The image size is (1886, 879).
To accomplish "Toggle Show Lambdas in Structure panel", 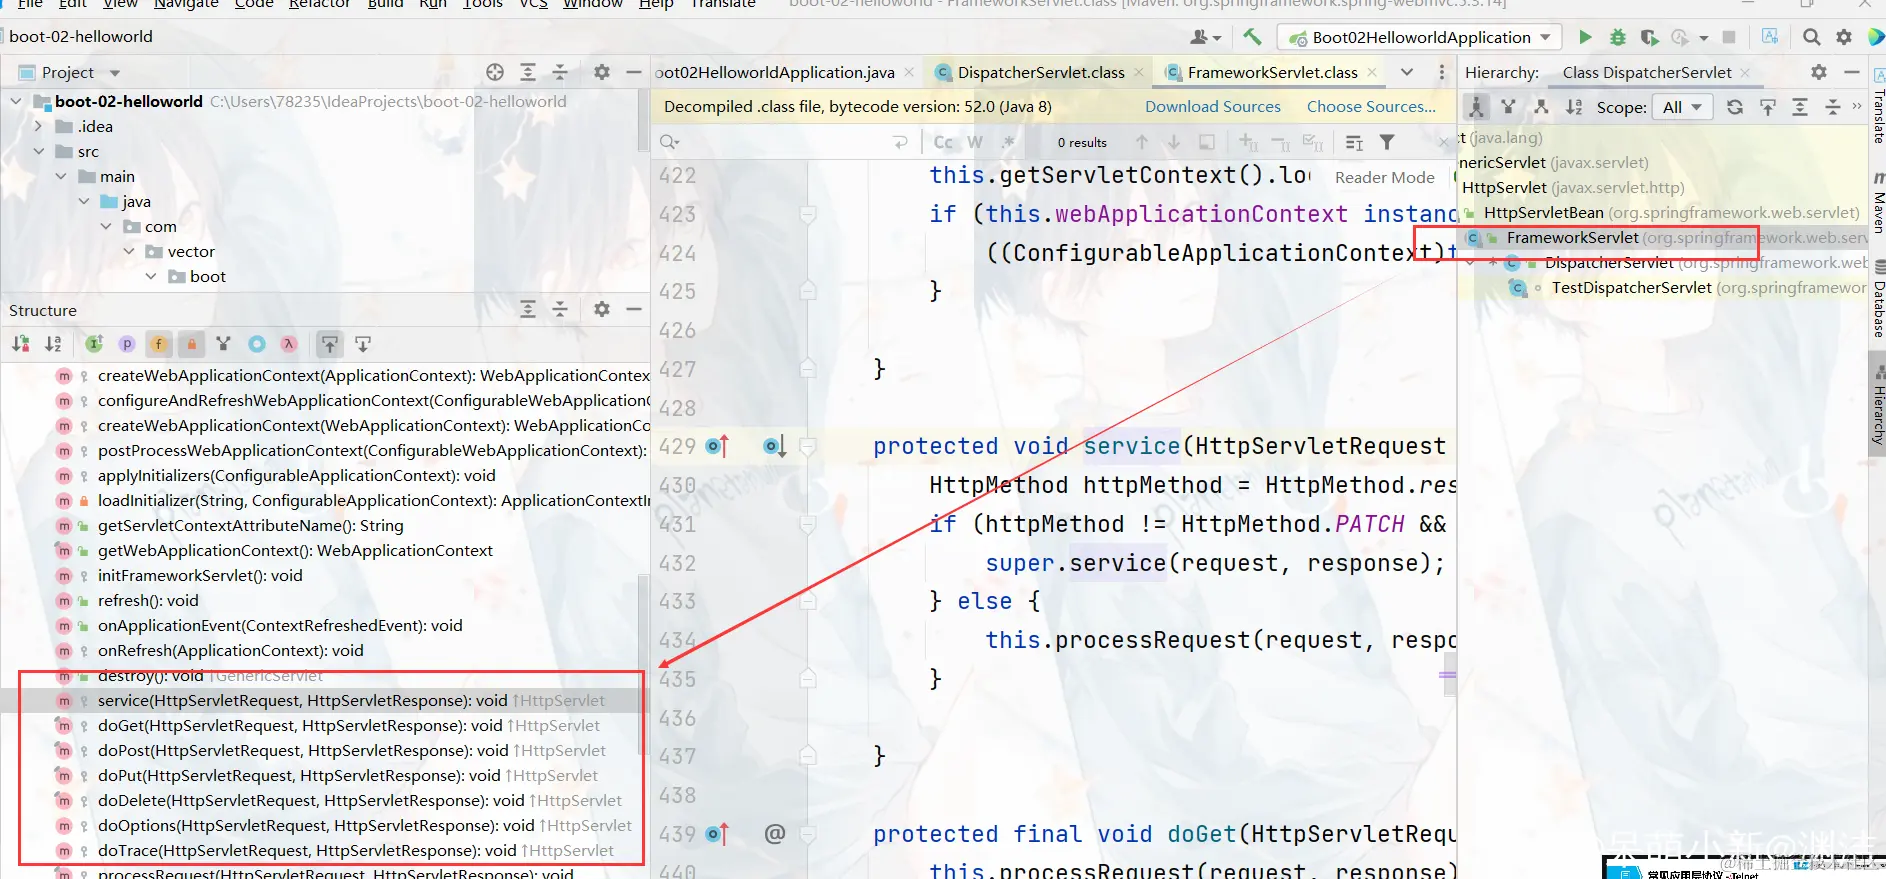I will point(289,344).
